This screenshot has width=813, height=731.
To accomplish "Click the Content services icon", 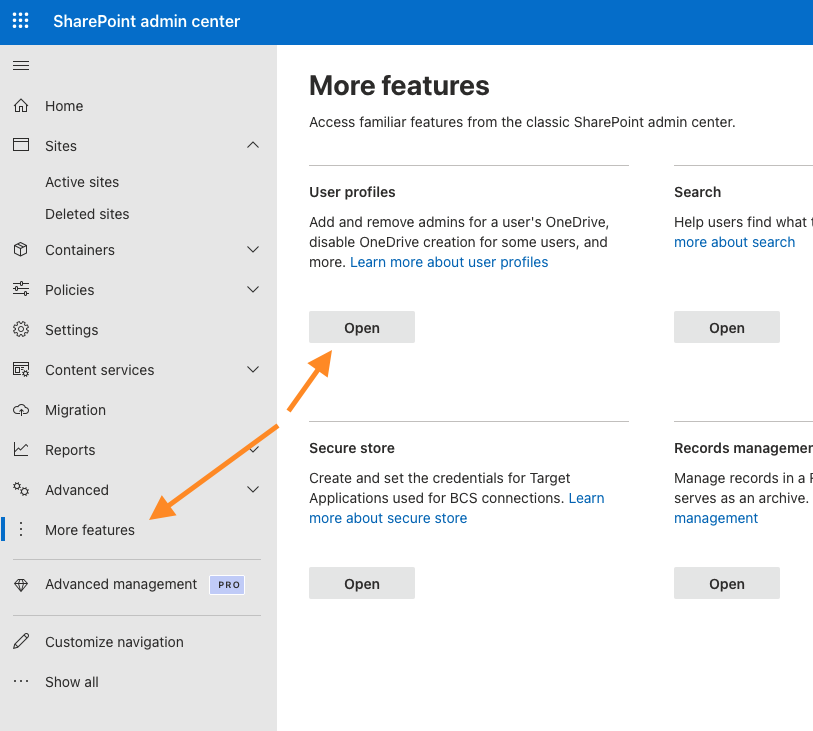I will (21, 370).
